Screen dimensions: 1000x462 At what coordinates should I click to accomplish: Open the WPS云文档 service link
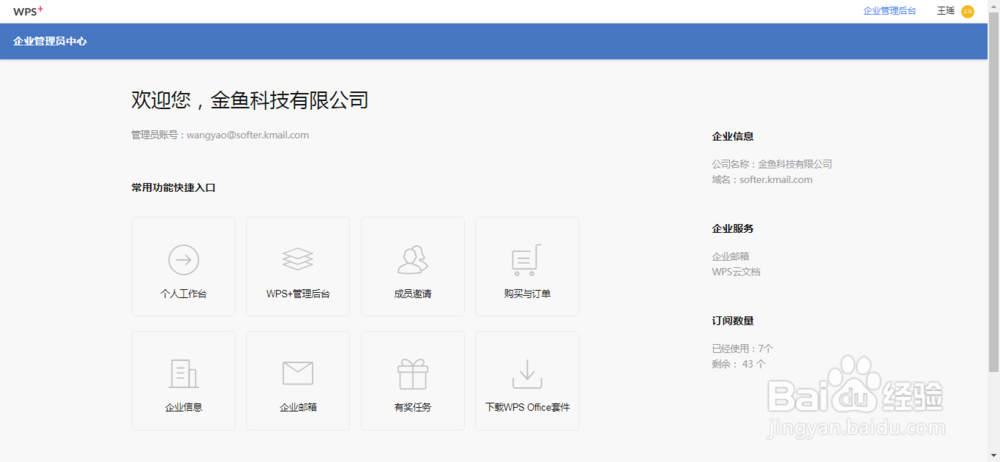tap(736, 272)
